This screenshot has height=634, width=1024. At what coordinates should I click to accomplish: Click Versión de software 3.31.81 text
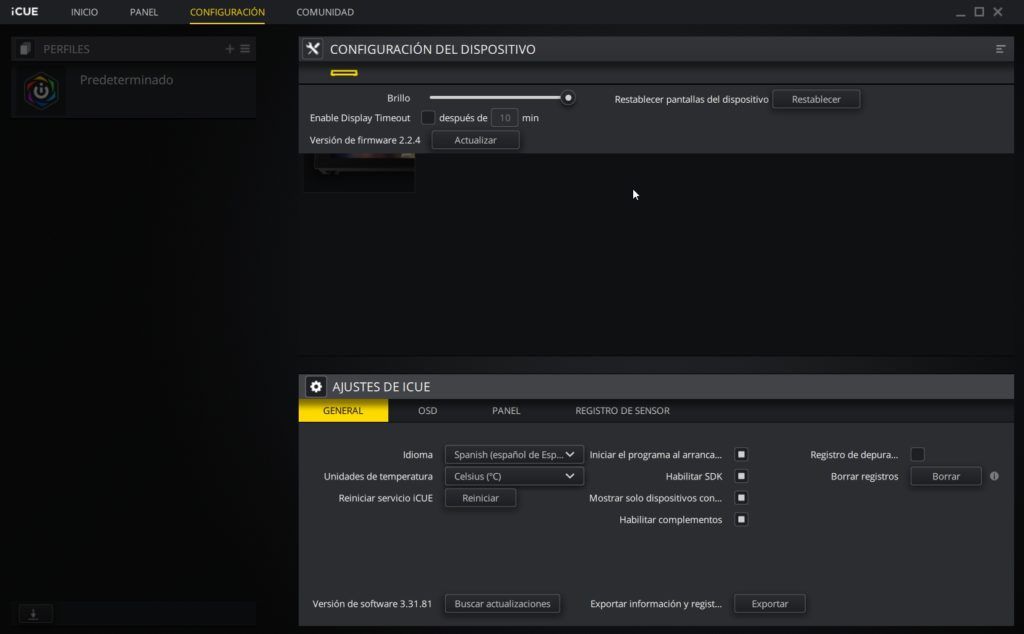pyautogui.click(x=372, y=604)
